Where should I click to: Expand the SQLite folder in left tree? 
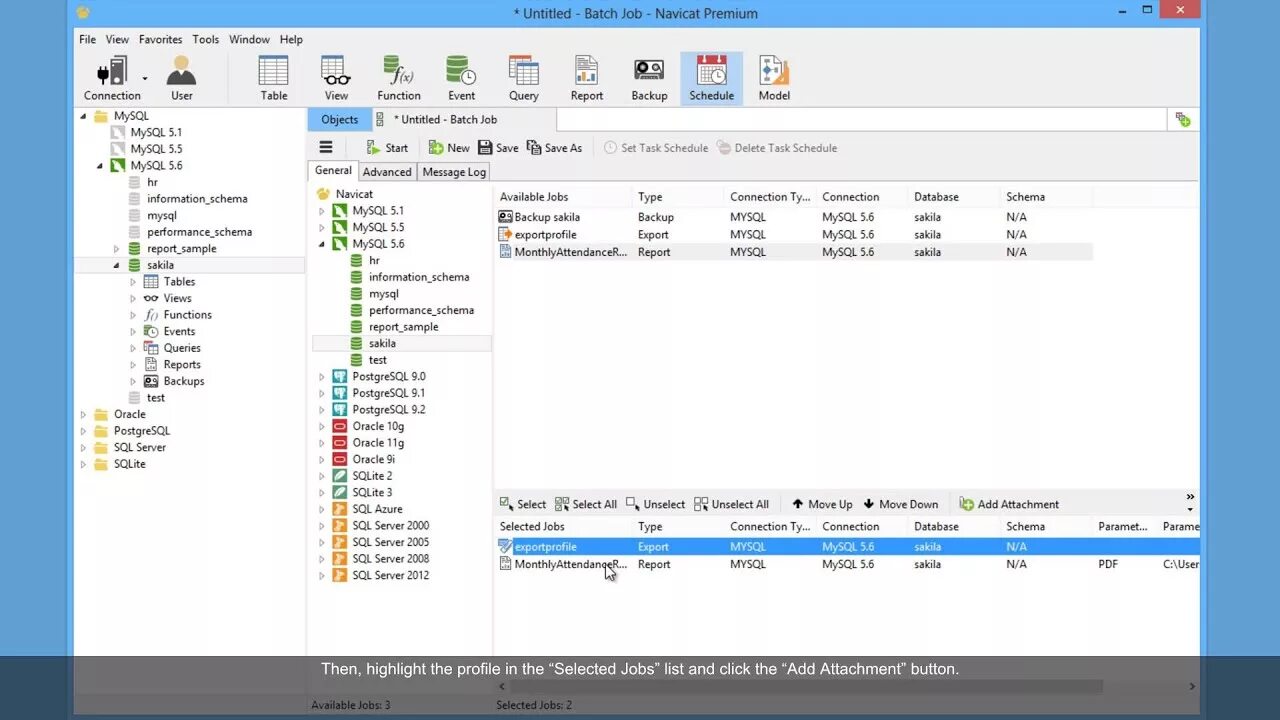tap(84, 464)
